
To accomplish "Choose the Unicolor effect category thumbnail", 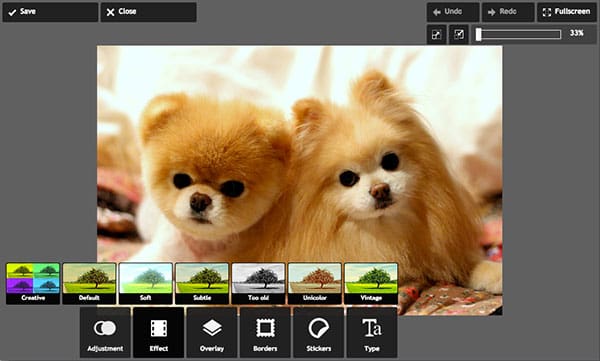I will tap(315, 283).
